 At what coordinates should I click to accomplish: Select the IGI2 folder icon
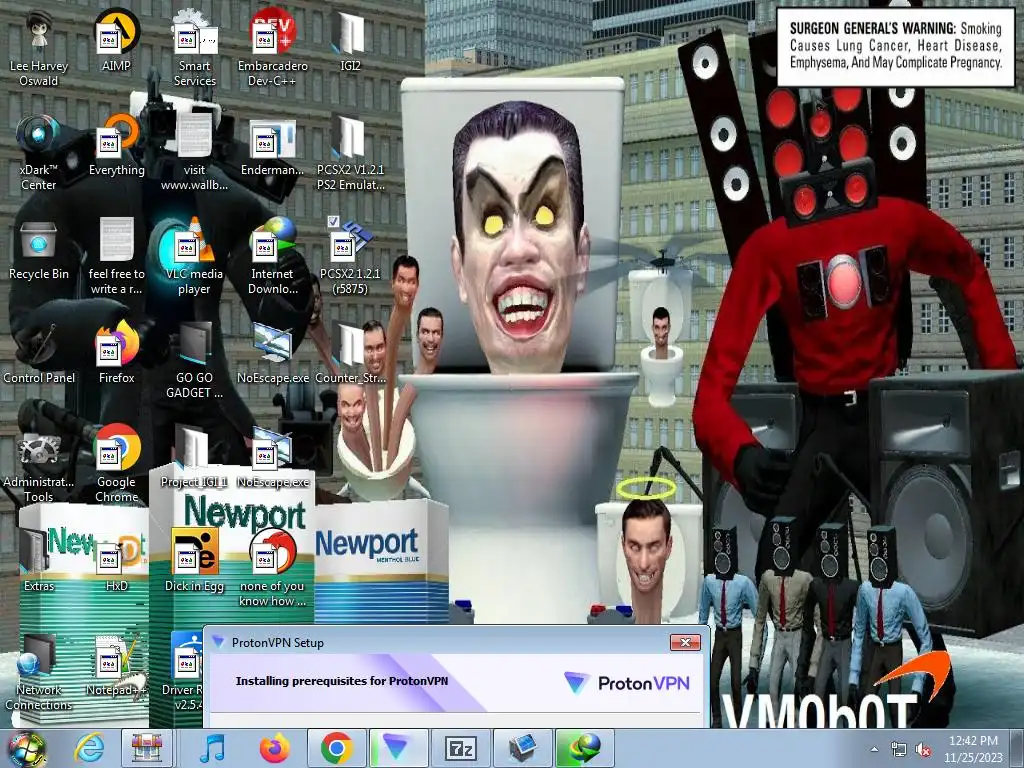350,40
